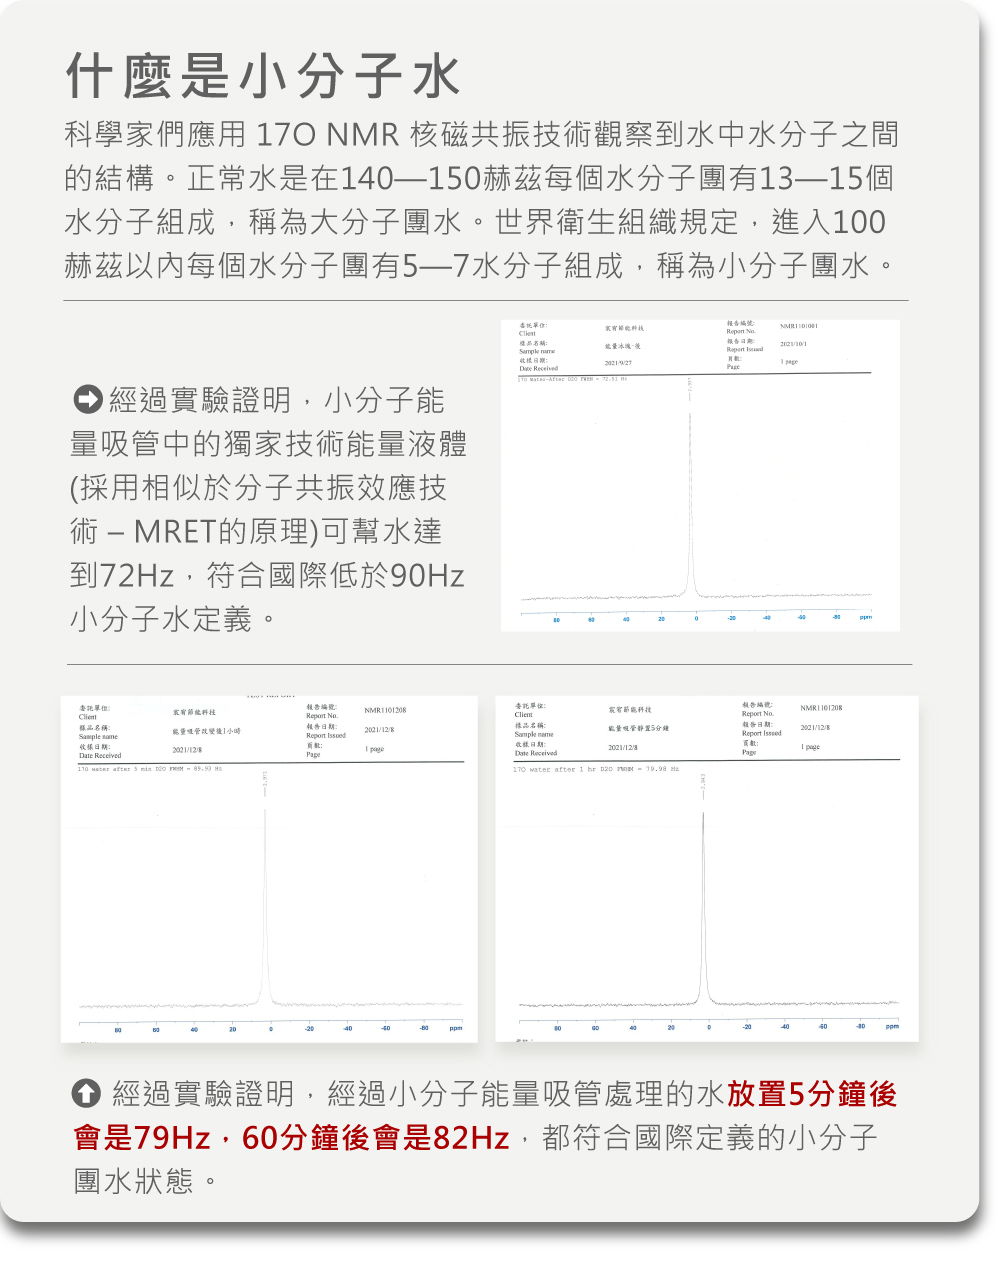Click the line (採用相似於分子共振效應技
The width and height of the screenshot is (1000, 1263).
pyautogui.click(x=258, y=488)
